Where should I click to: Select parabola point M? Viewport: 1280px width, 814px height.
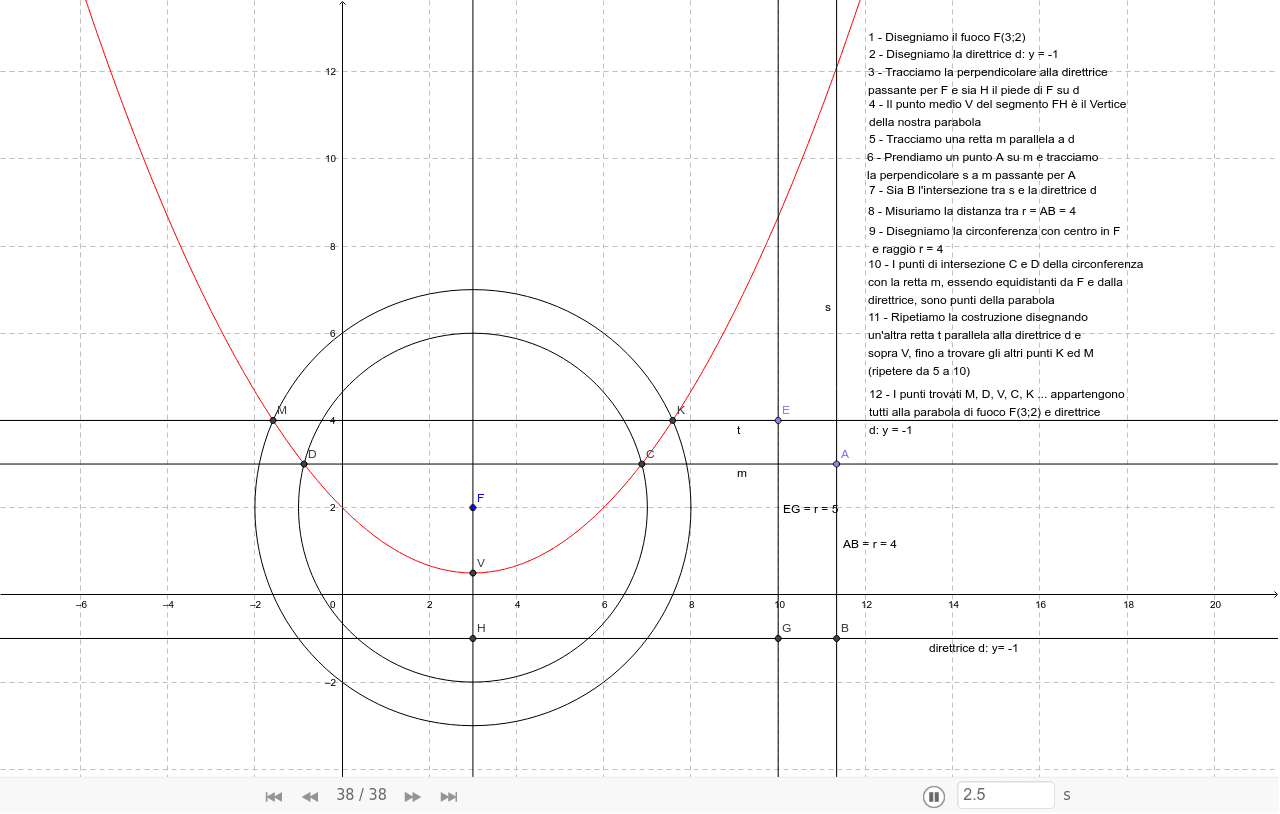[272, 420]
